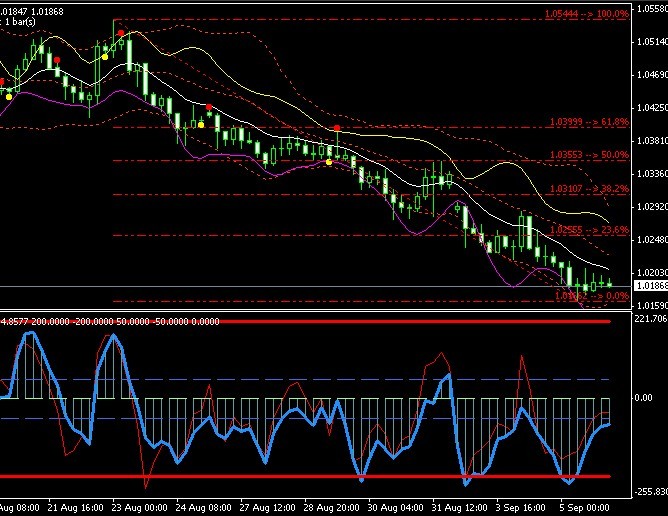Click the 1.0514 price axis label
Screen dimensions: 668x516
652,42
